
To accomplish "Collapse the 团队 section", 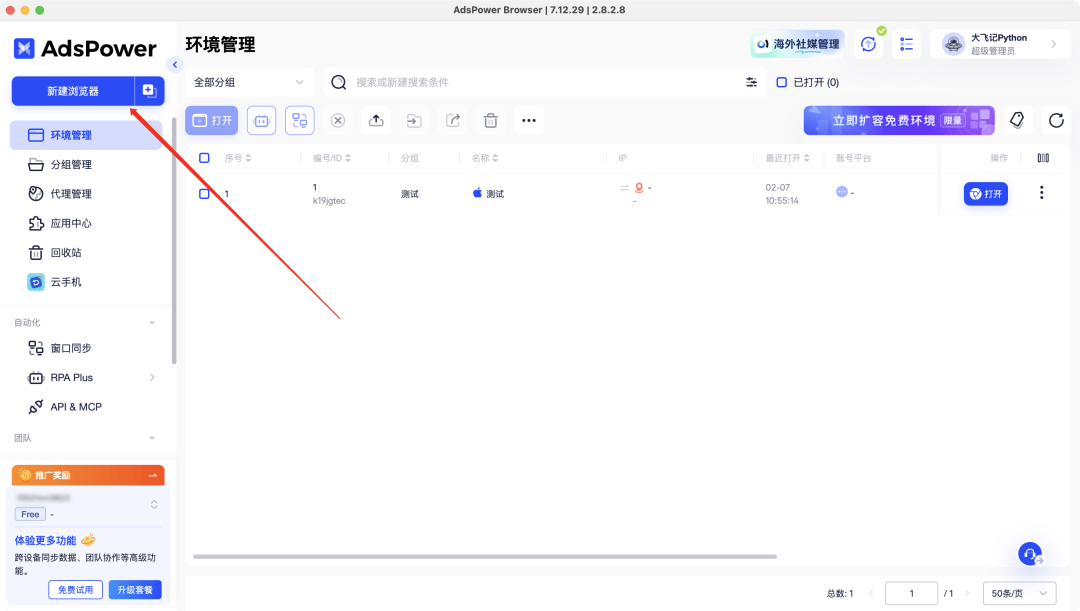I will coord(152,438).
